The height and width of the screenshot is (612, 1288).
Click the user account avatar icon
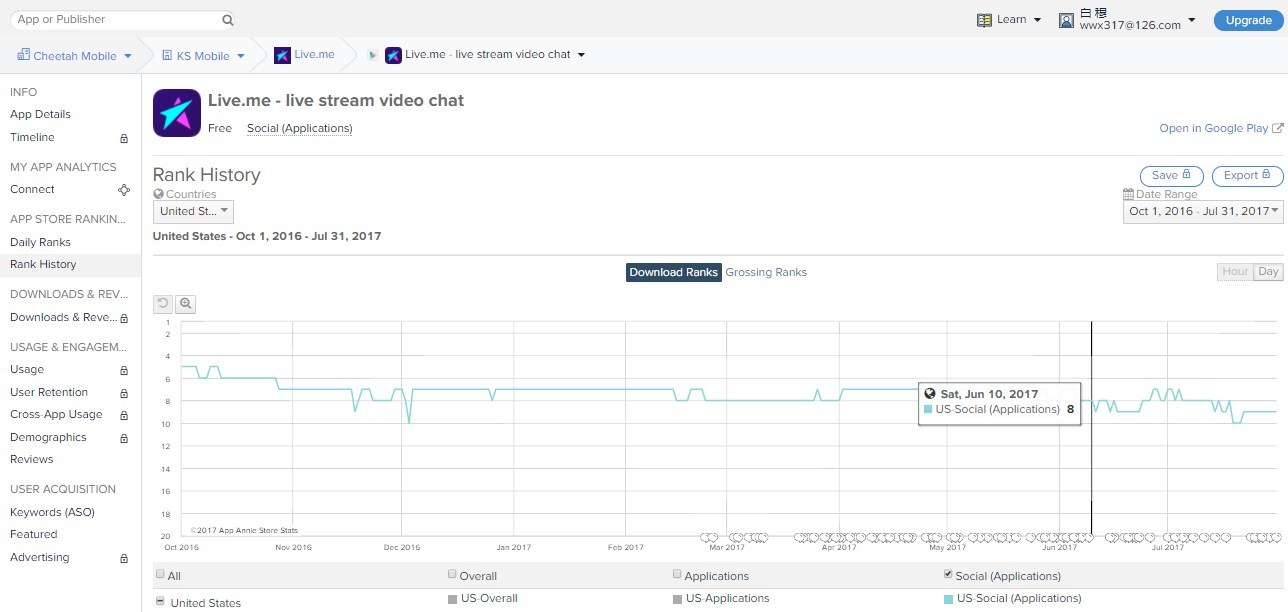(1066, 20)
